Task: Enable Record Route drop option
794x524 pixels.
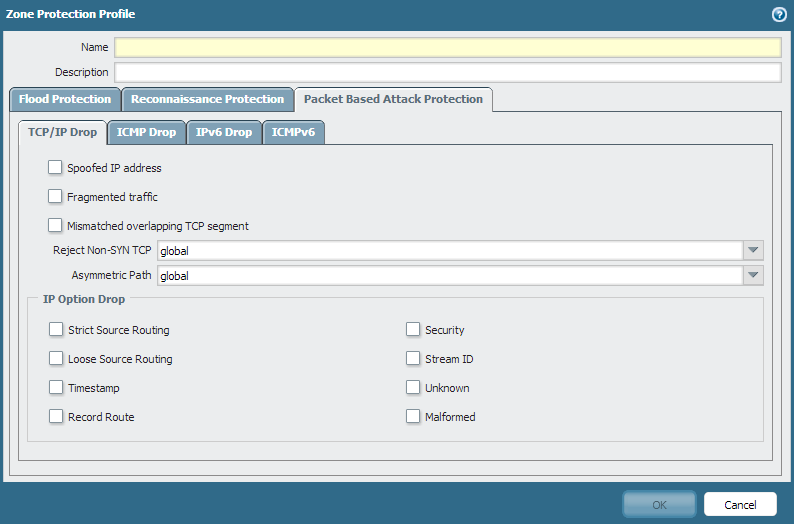Action: (56, 417)
